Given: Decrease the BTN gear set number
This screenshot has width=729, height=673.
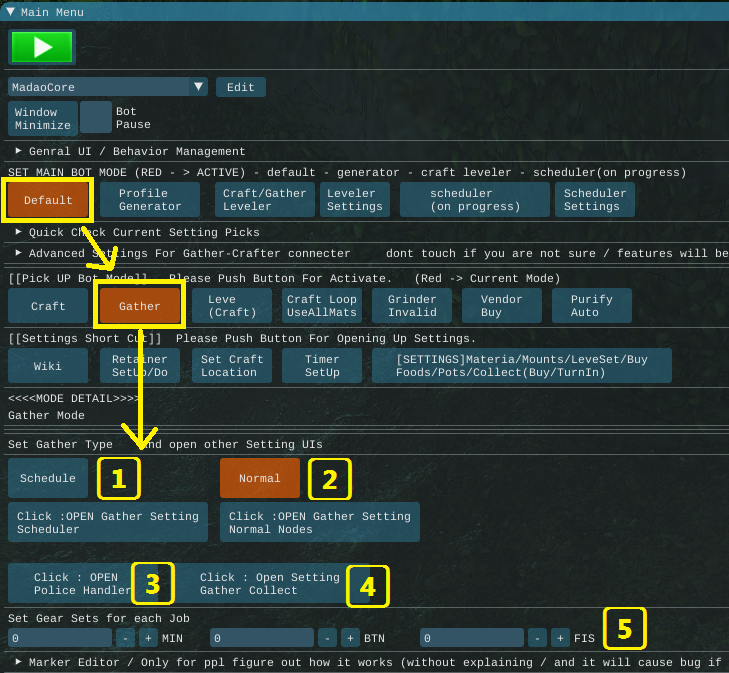Looking at the screenshot, I should pos(327,638).
